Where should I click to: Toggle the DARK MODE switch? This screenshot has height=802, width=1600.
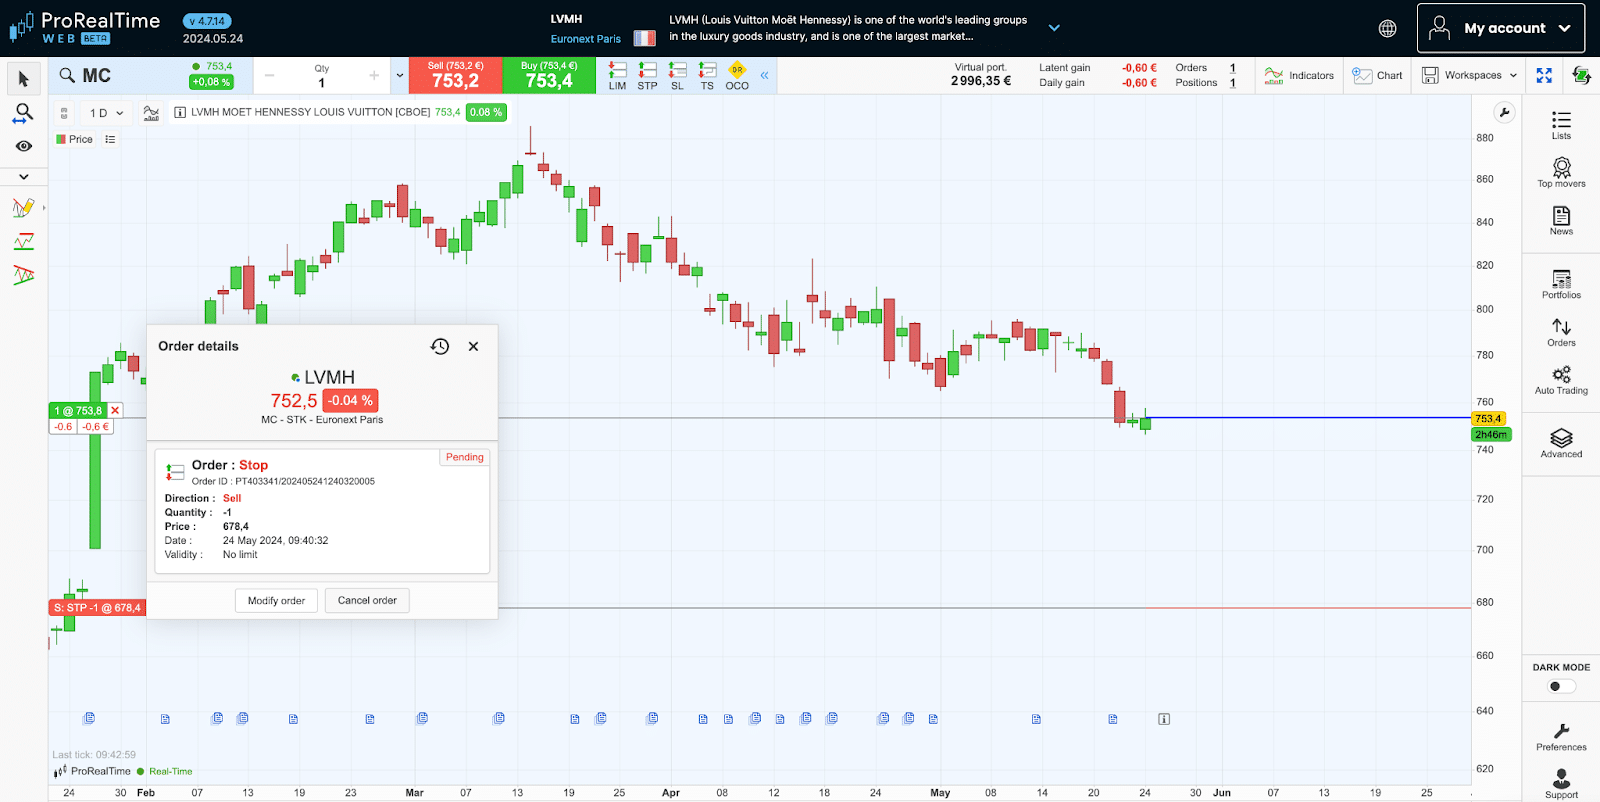click(1560, 686)
